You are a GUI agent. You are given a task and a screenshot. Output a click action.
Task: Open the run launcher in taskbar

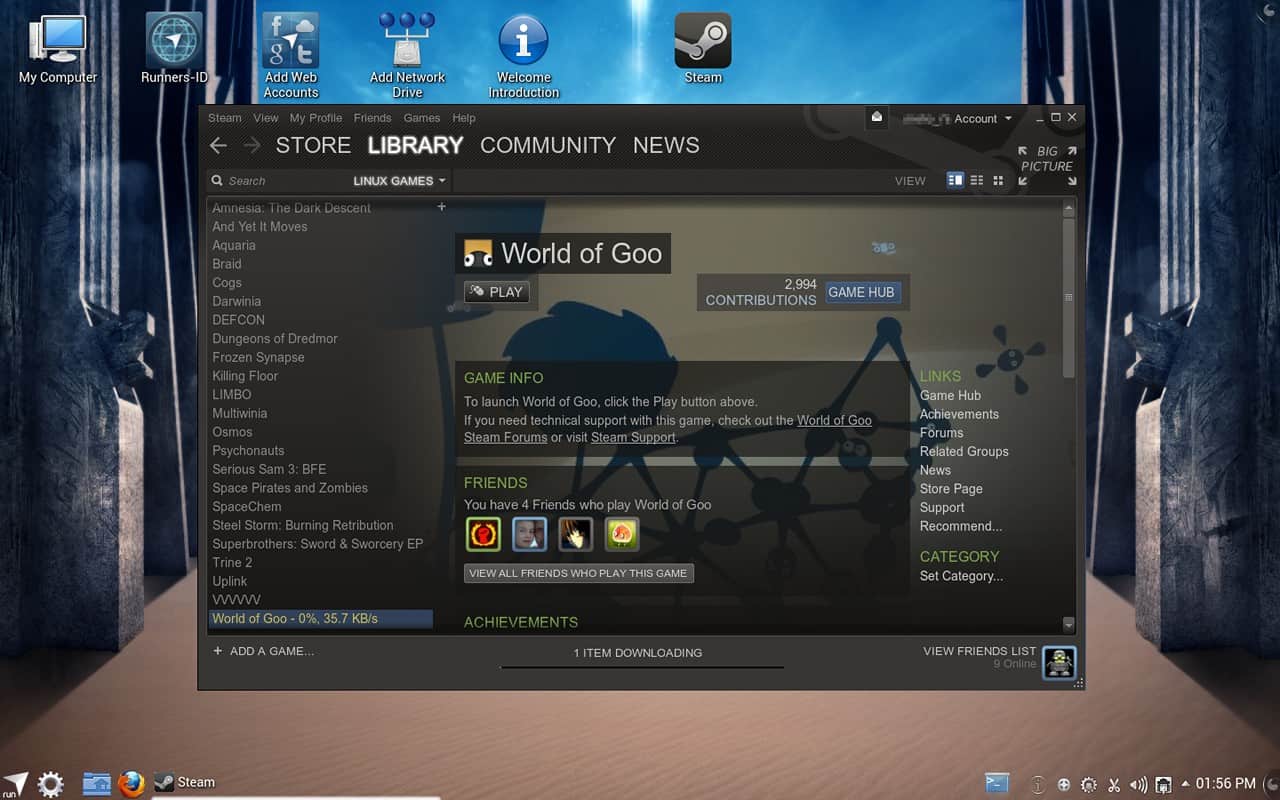15,784
